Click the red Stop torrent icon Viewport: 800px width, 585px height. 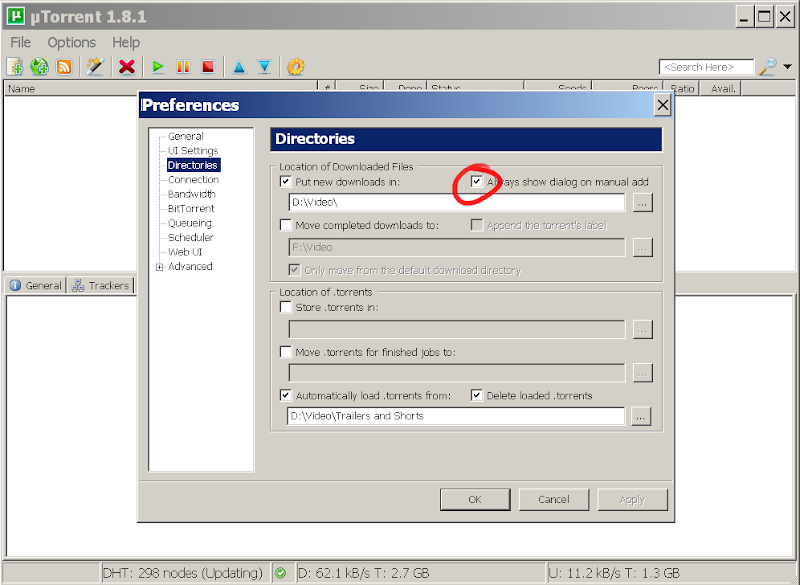coord(208,67)
